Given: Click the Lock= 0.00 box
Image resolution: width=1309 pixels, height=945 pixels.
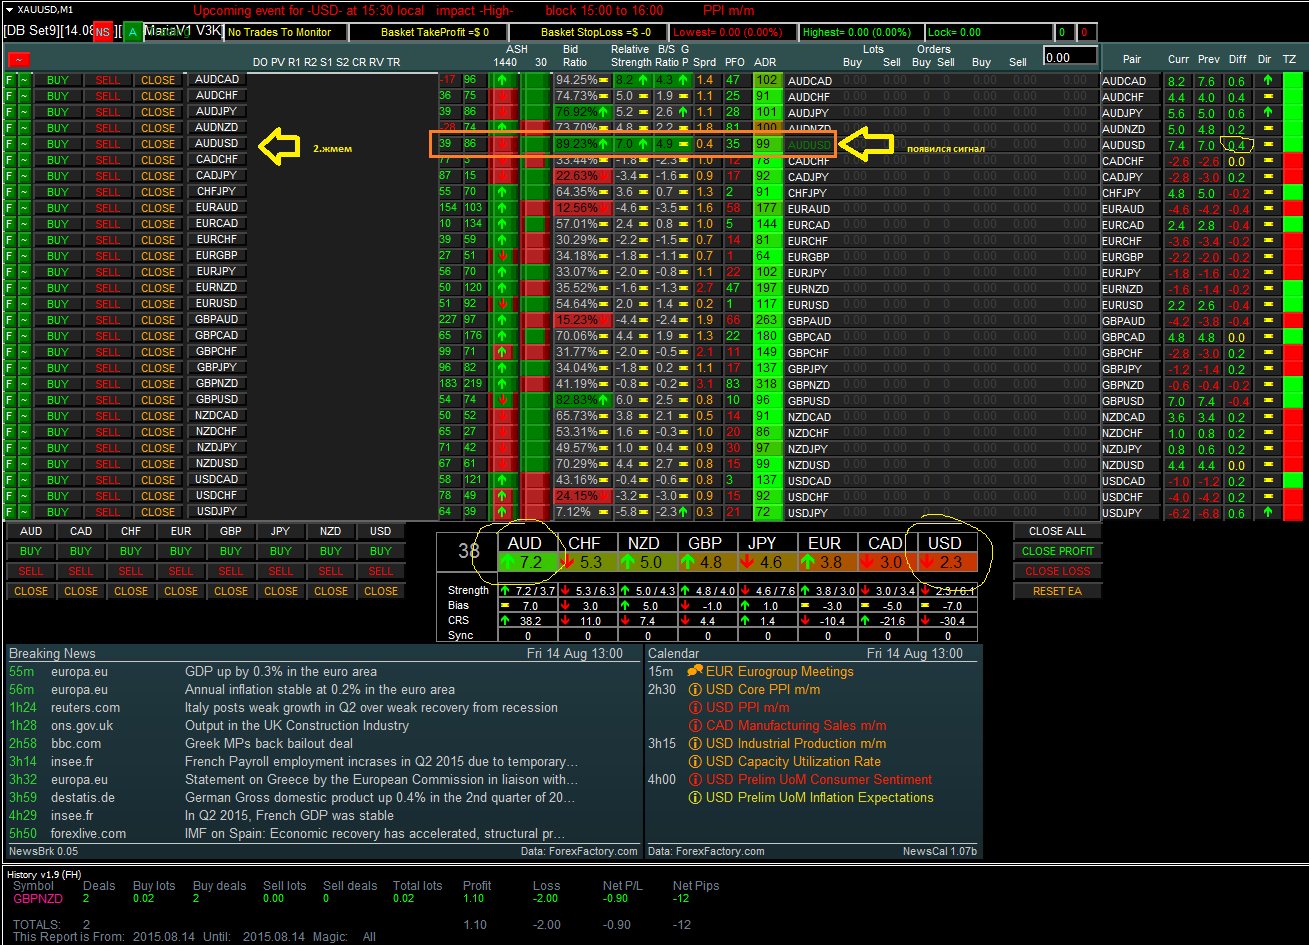Looking at the screenshot, I should point(988,32).
